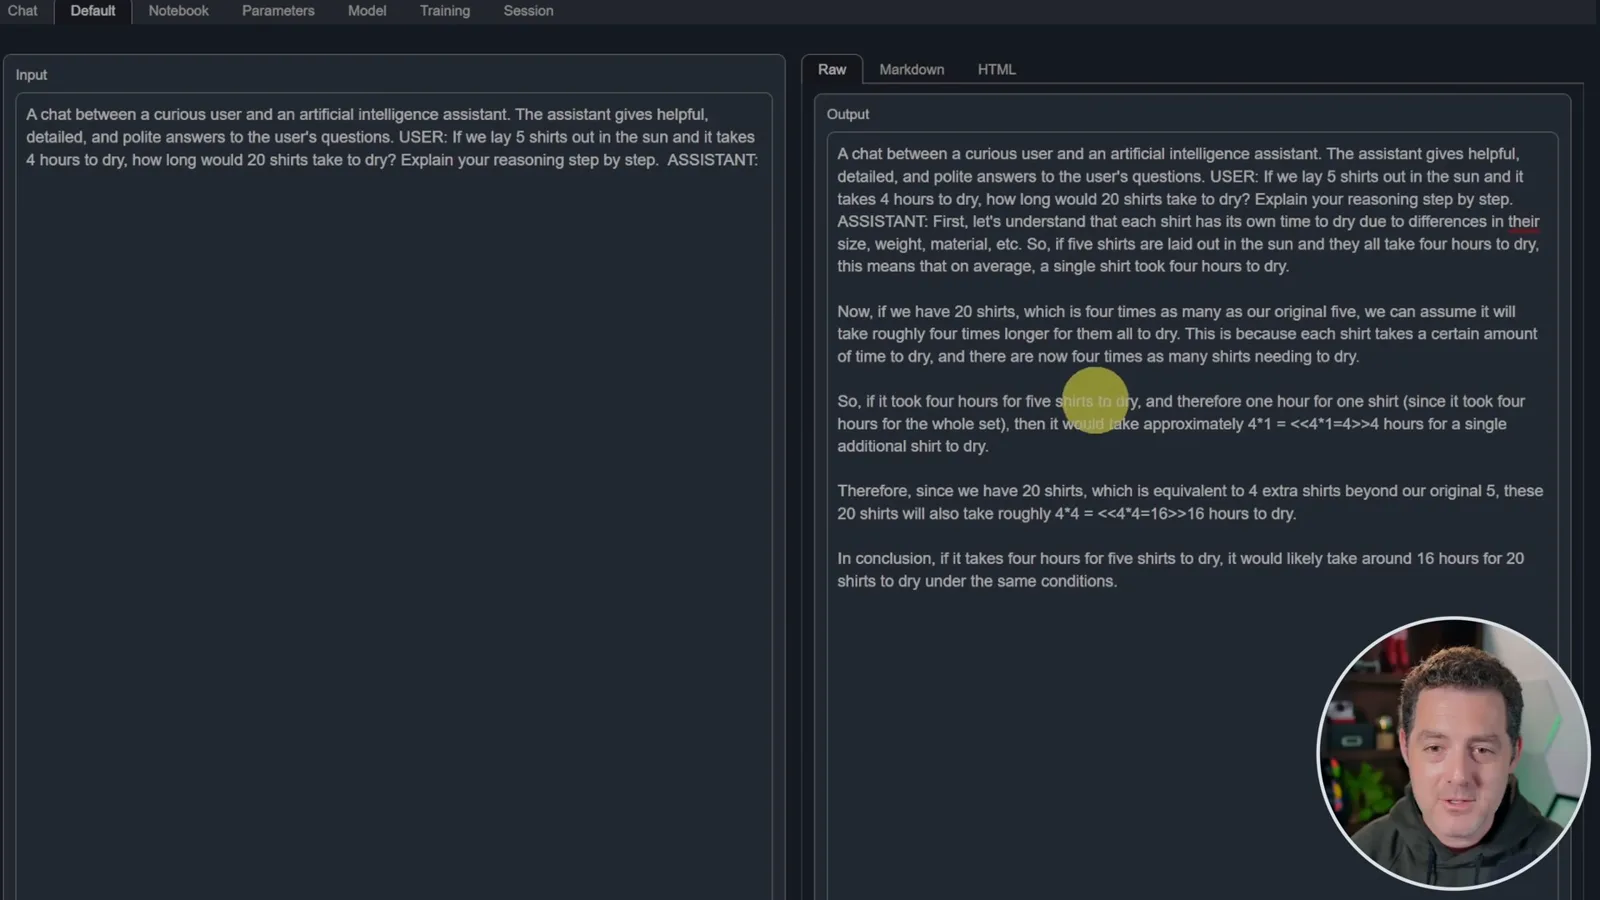The width and height of the screenshot is (1600, 900).
Task: Click the underlined word "their" in output
Action: [x=1523, y=222]
